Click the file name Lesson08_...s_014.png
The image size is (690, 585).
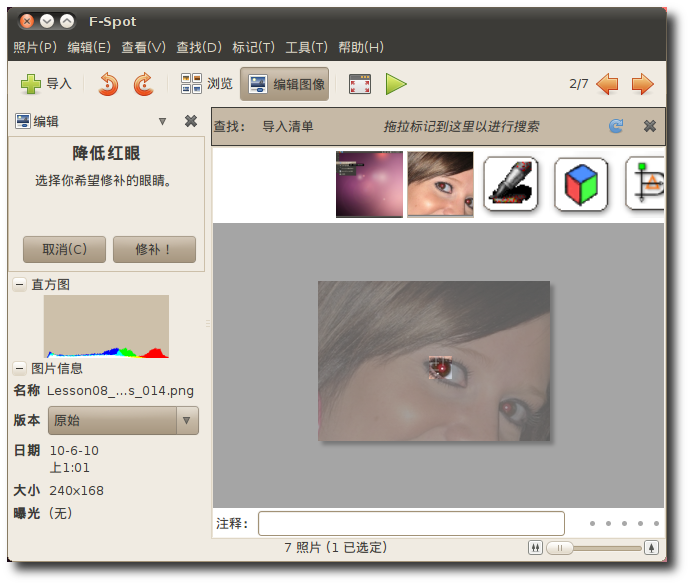click(x=120, y=391)
